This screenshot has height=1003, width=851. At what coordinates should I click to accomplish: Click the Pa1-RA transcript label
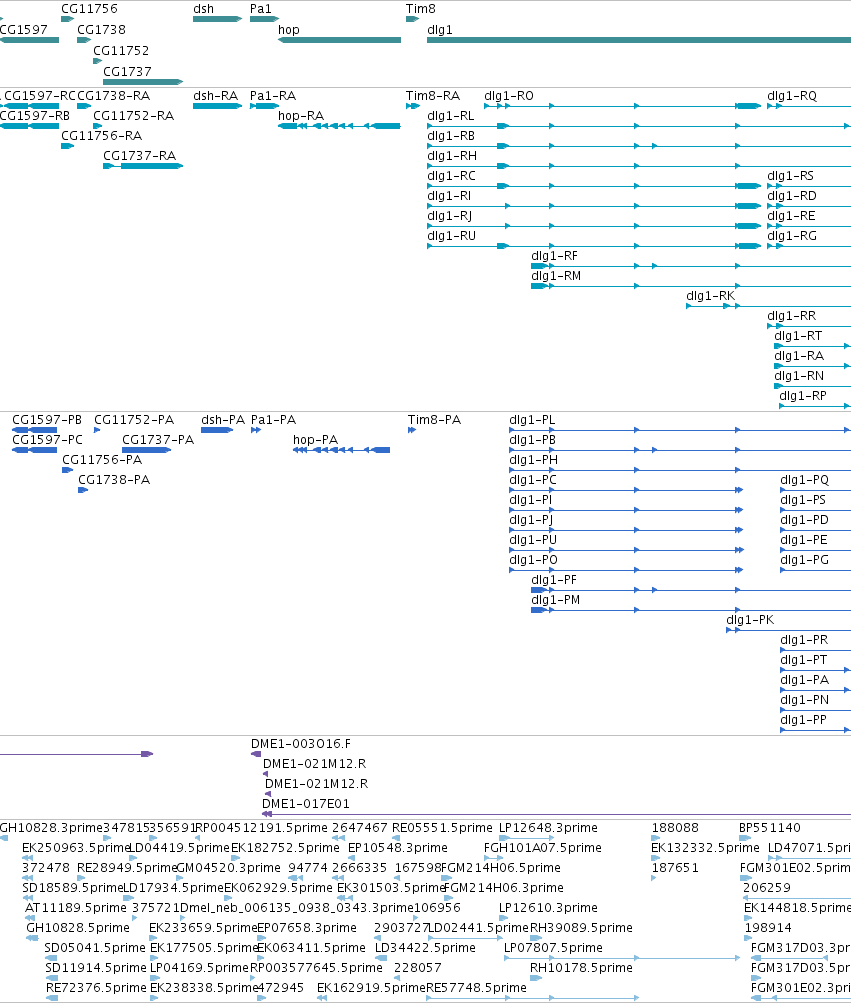pyautogui.click(x=273, y=96)
